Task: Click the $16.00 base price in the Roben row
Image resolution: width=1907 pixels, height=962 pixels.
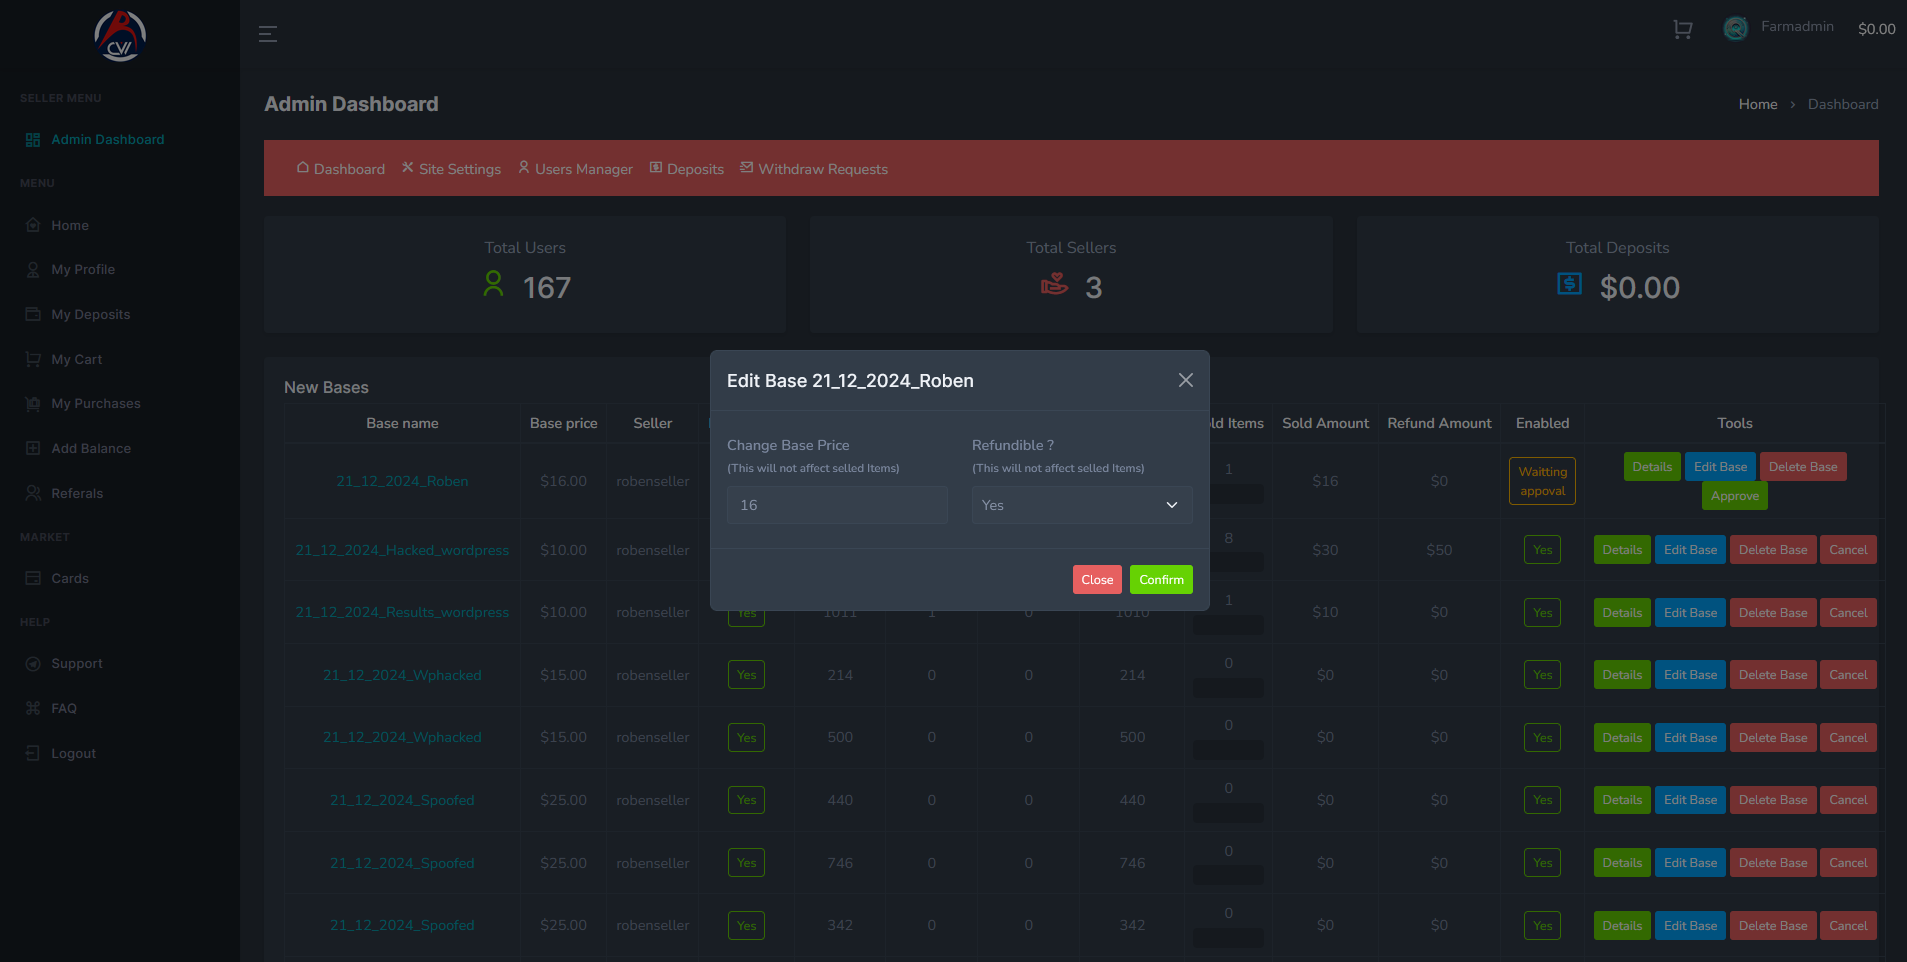Action: click(x=563, y=481)
